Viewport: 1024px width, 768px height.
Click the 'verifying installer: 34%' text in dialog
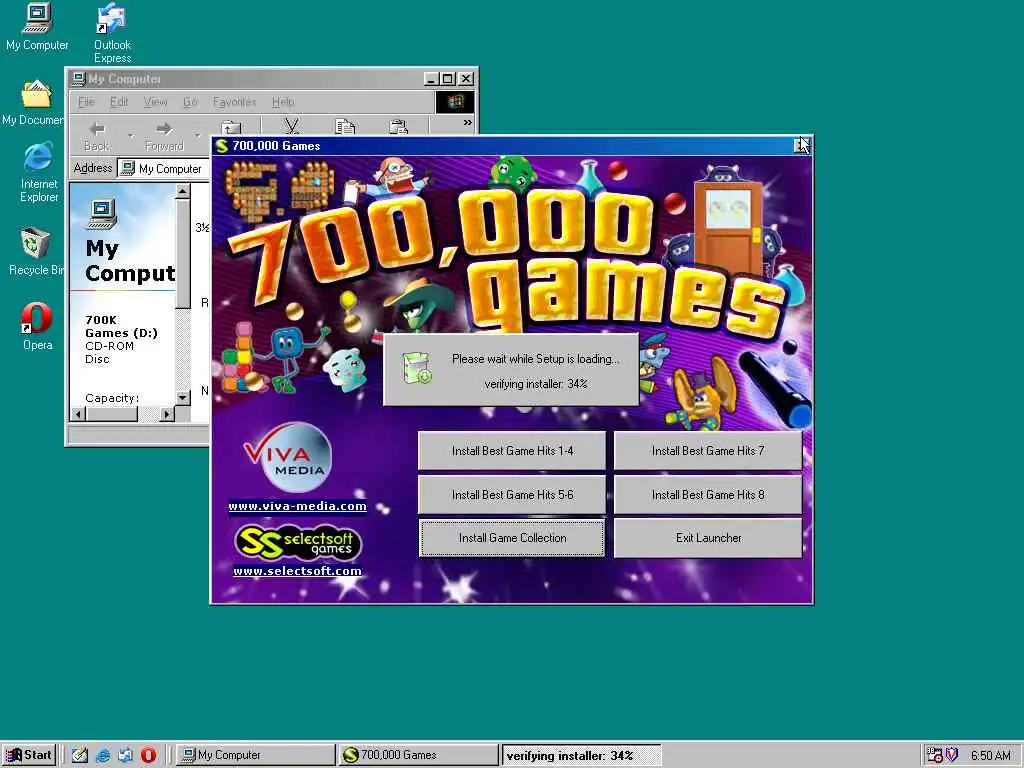click(536, 384)
